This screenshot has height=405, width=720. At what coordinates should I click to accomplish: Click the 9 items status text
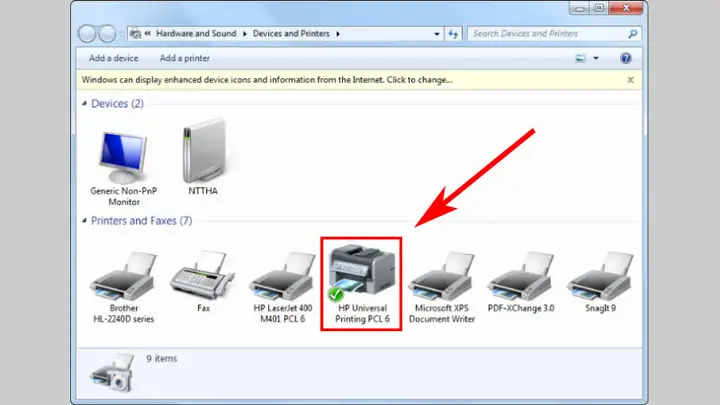[x=162, y=359]
